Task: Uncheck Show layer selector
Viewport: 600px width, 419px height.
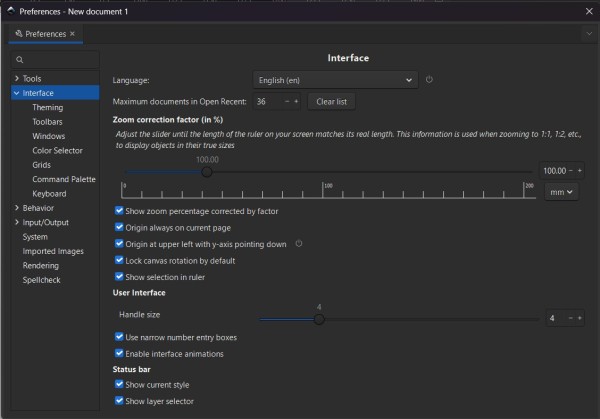Action: 119,401
